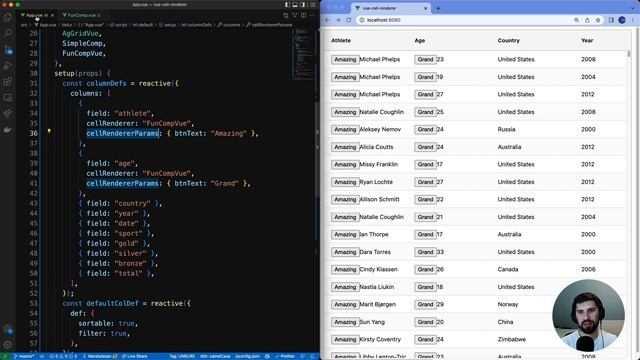Reload the localhost page

click(x=349, y=20)
